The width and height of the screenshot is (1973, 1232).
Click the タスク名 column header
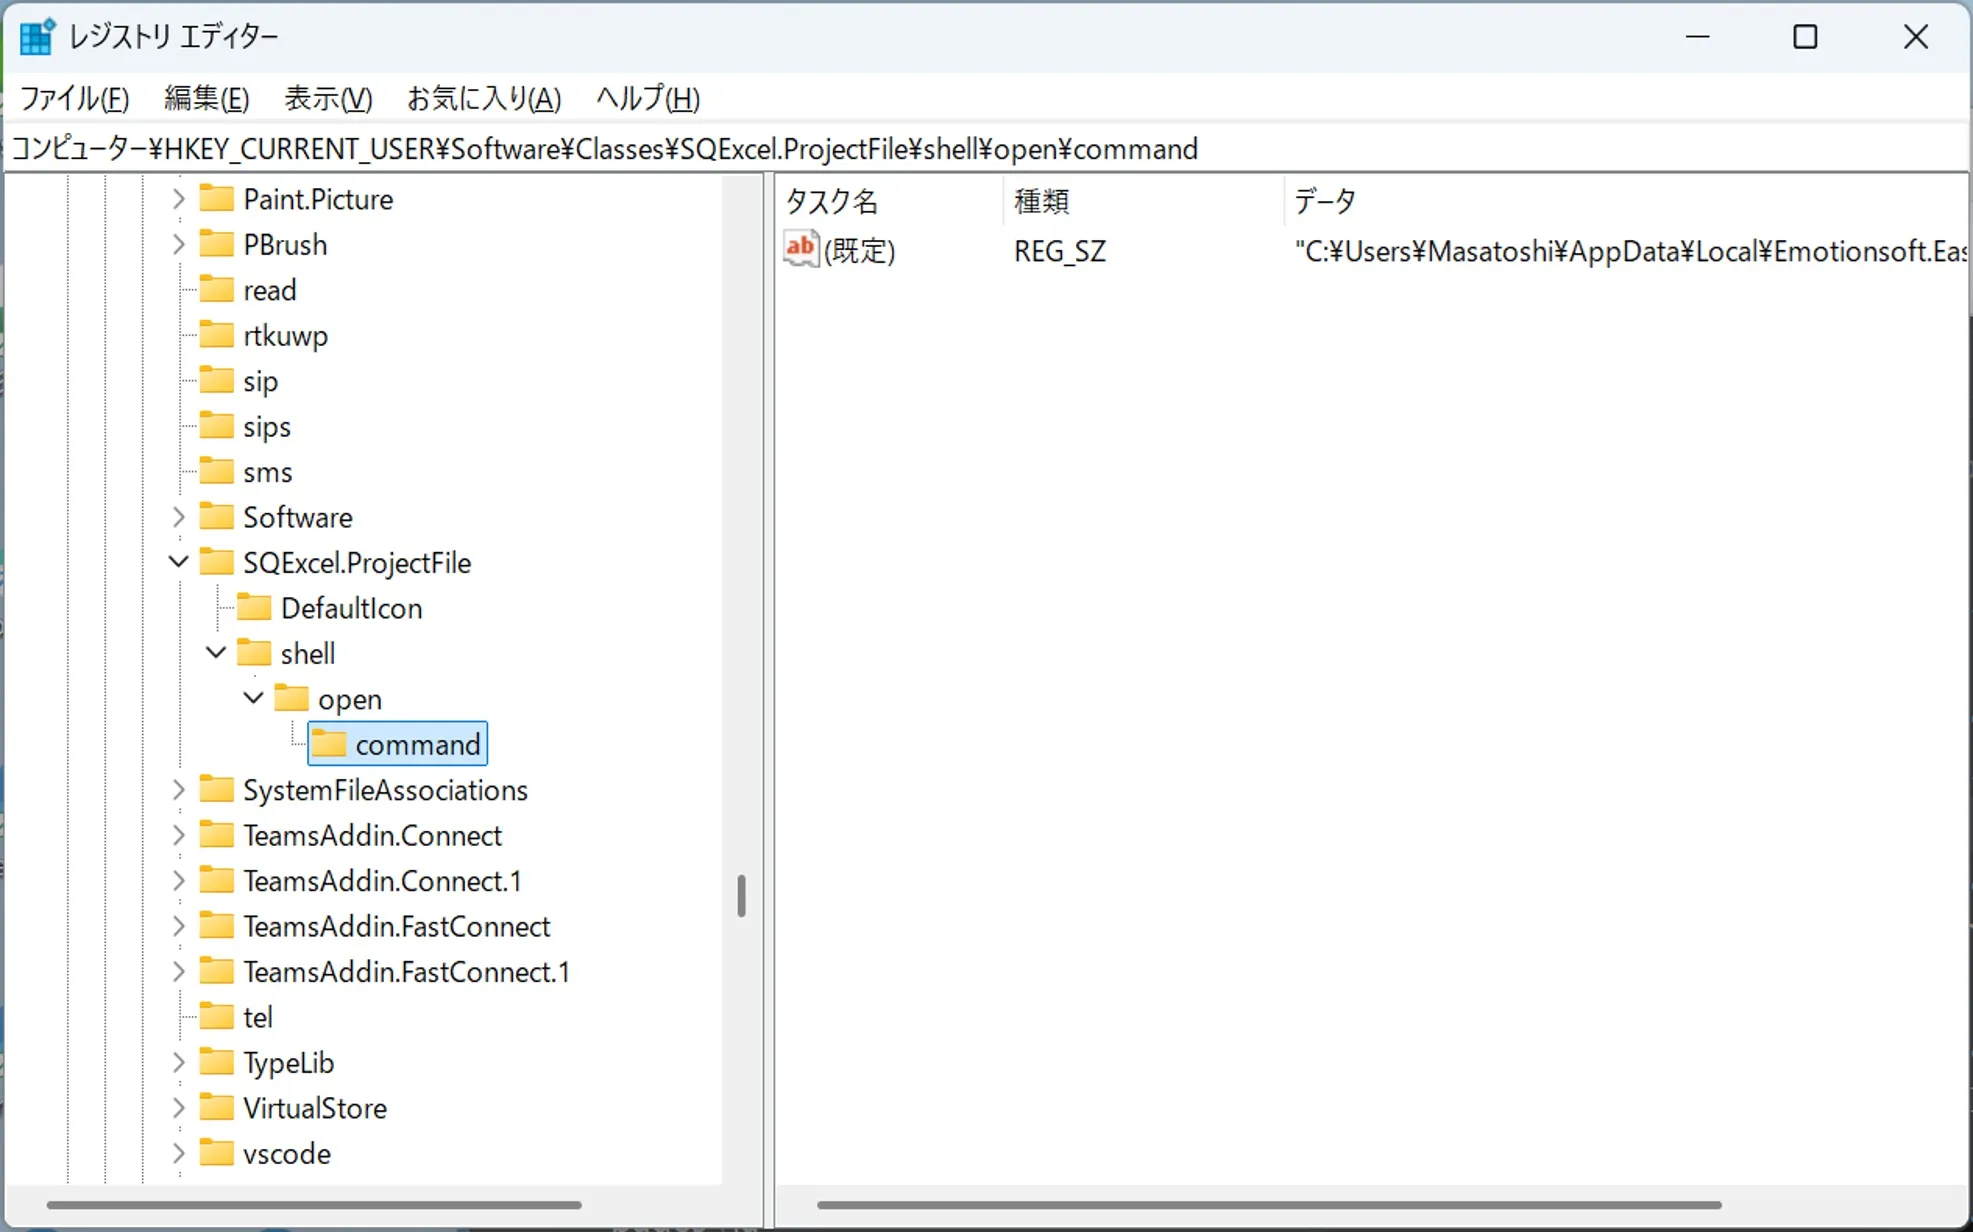click(890, 201)
